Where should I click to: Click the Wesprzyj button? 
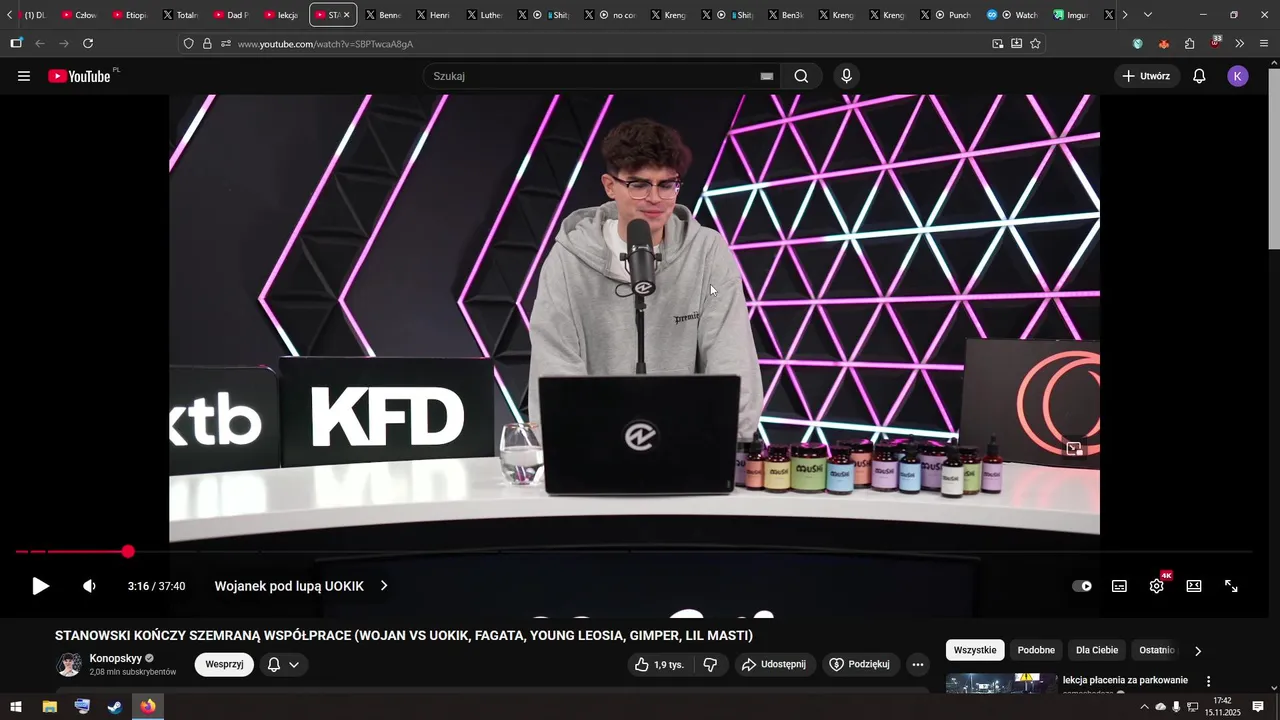click(224, 665)
